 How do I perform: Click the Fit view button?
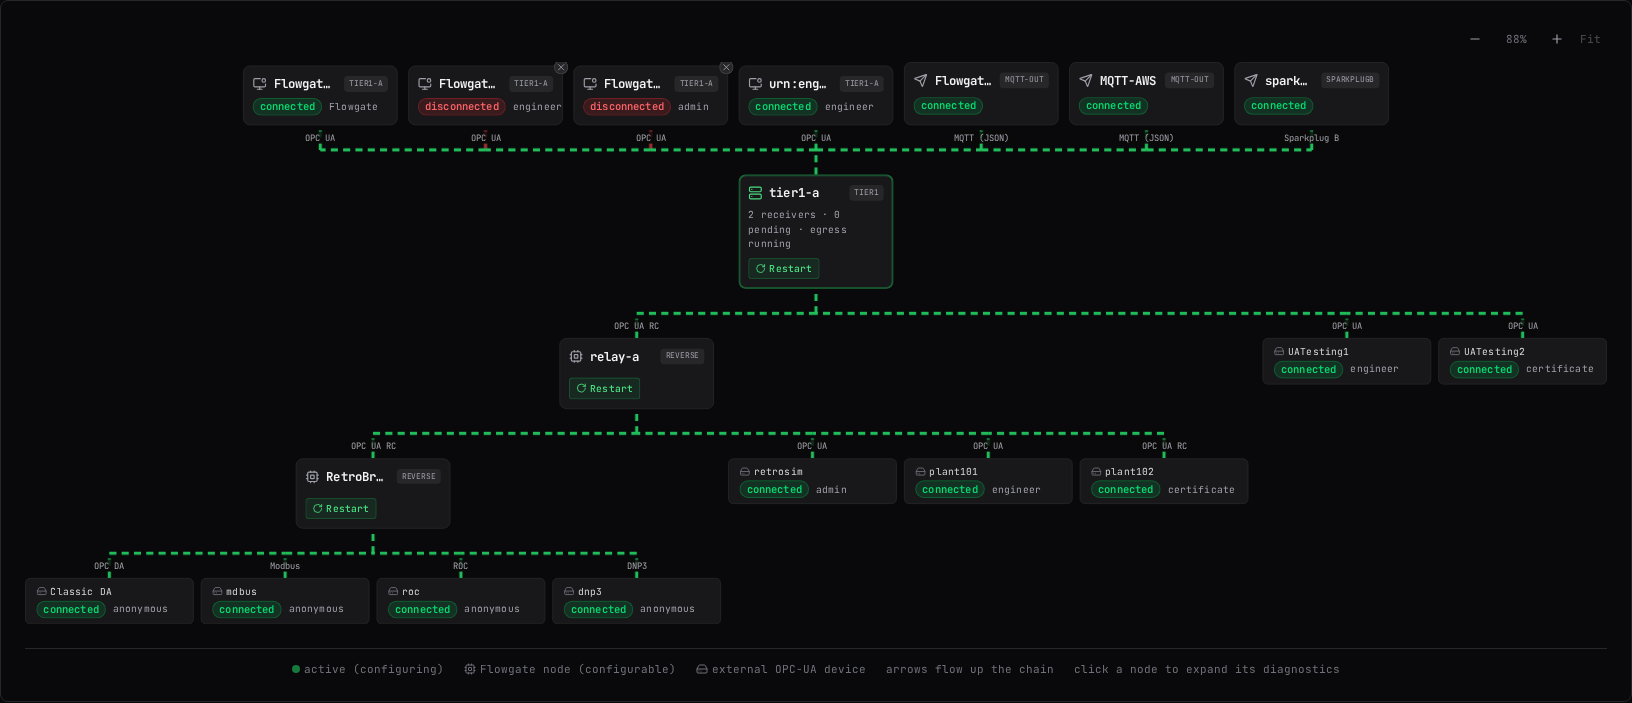pyautogui.click(x=1590, y=39)
